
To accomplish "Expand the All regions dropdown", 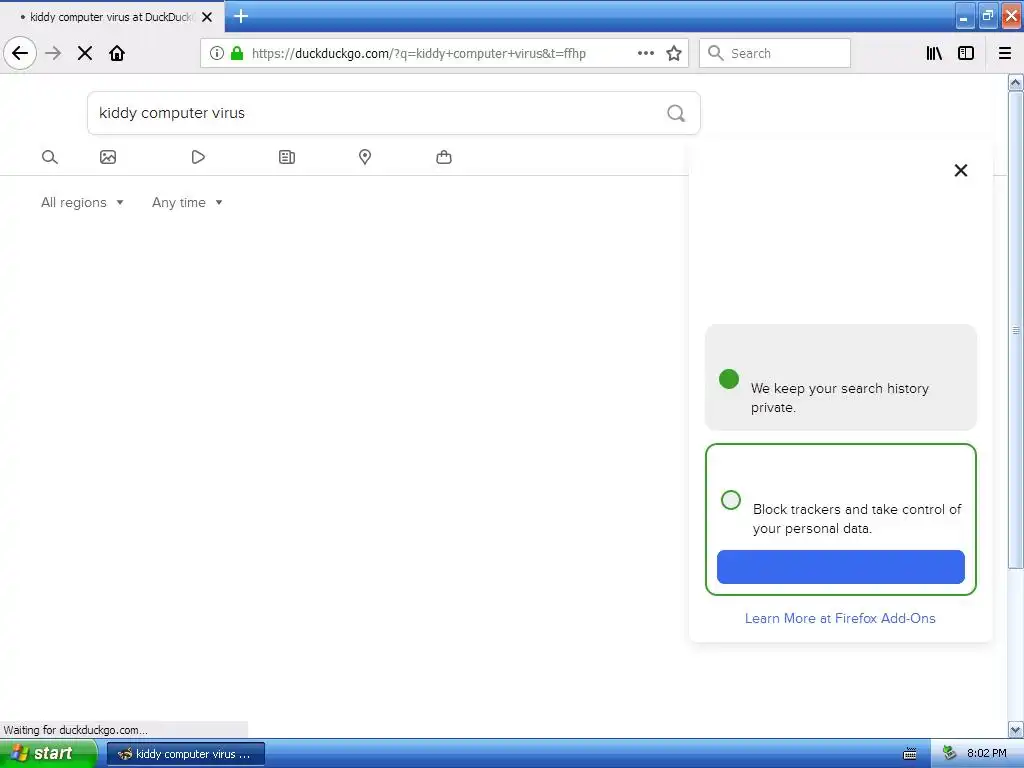I will click(x=82, y=202).
